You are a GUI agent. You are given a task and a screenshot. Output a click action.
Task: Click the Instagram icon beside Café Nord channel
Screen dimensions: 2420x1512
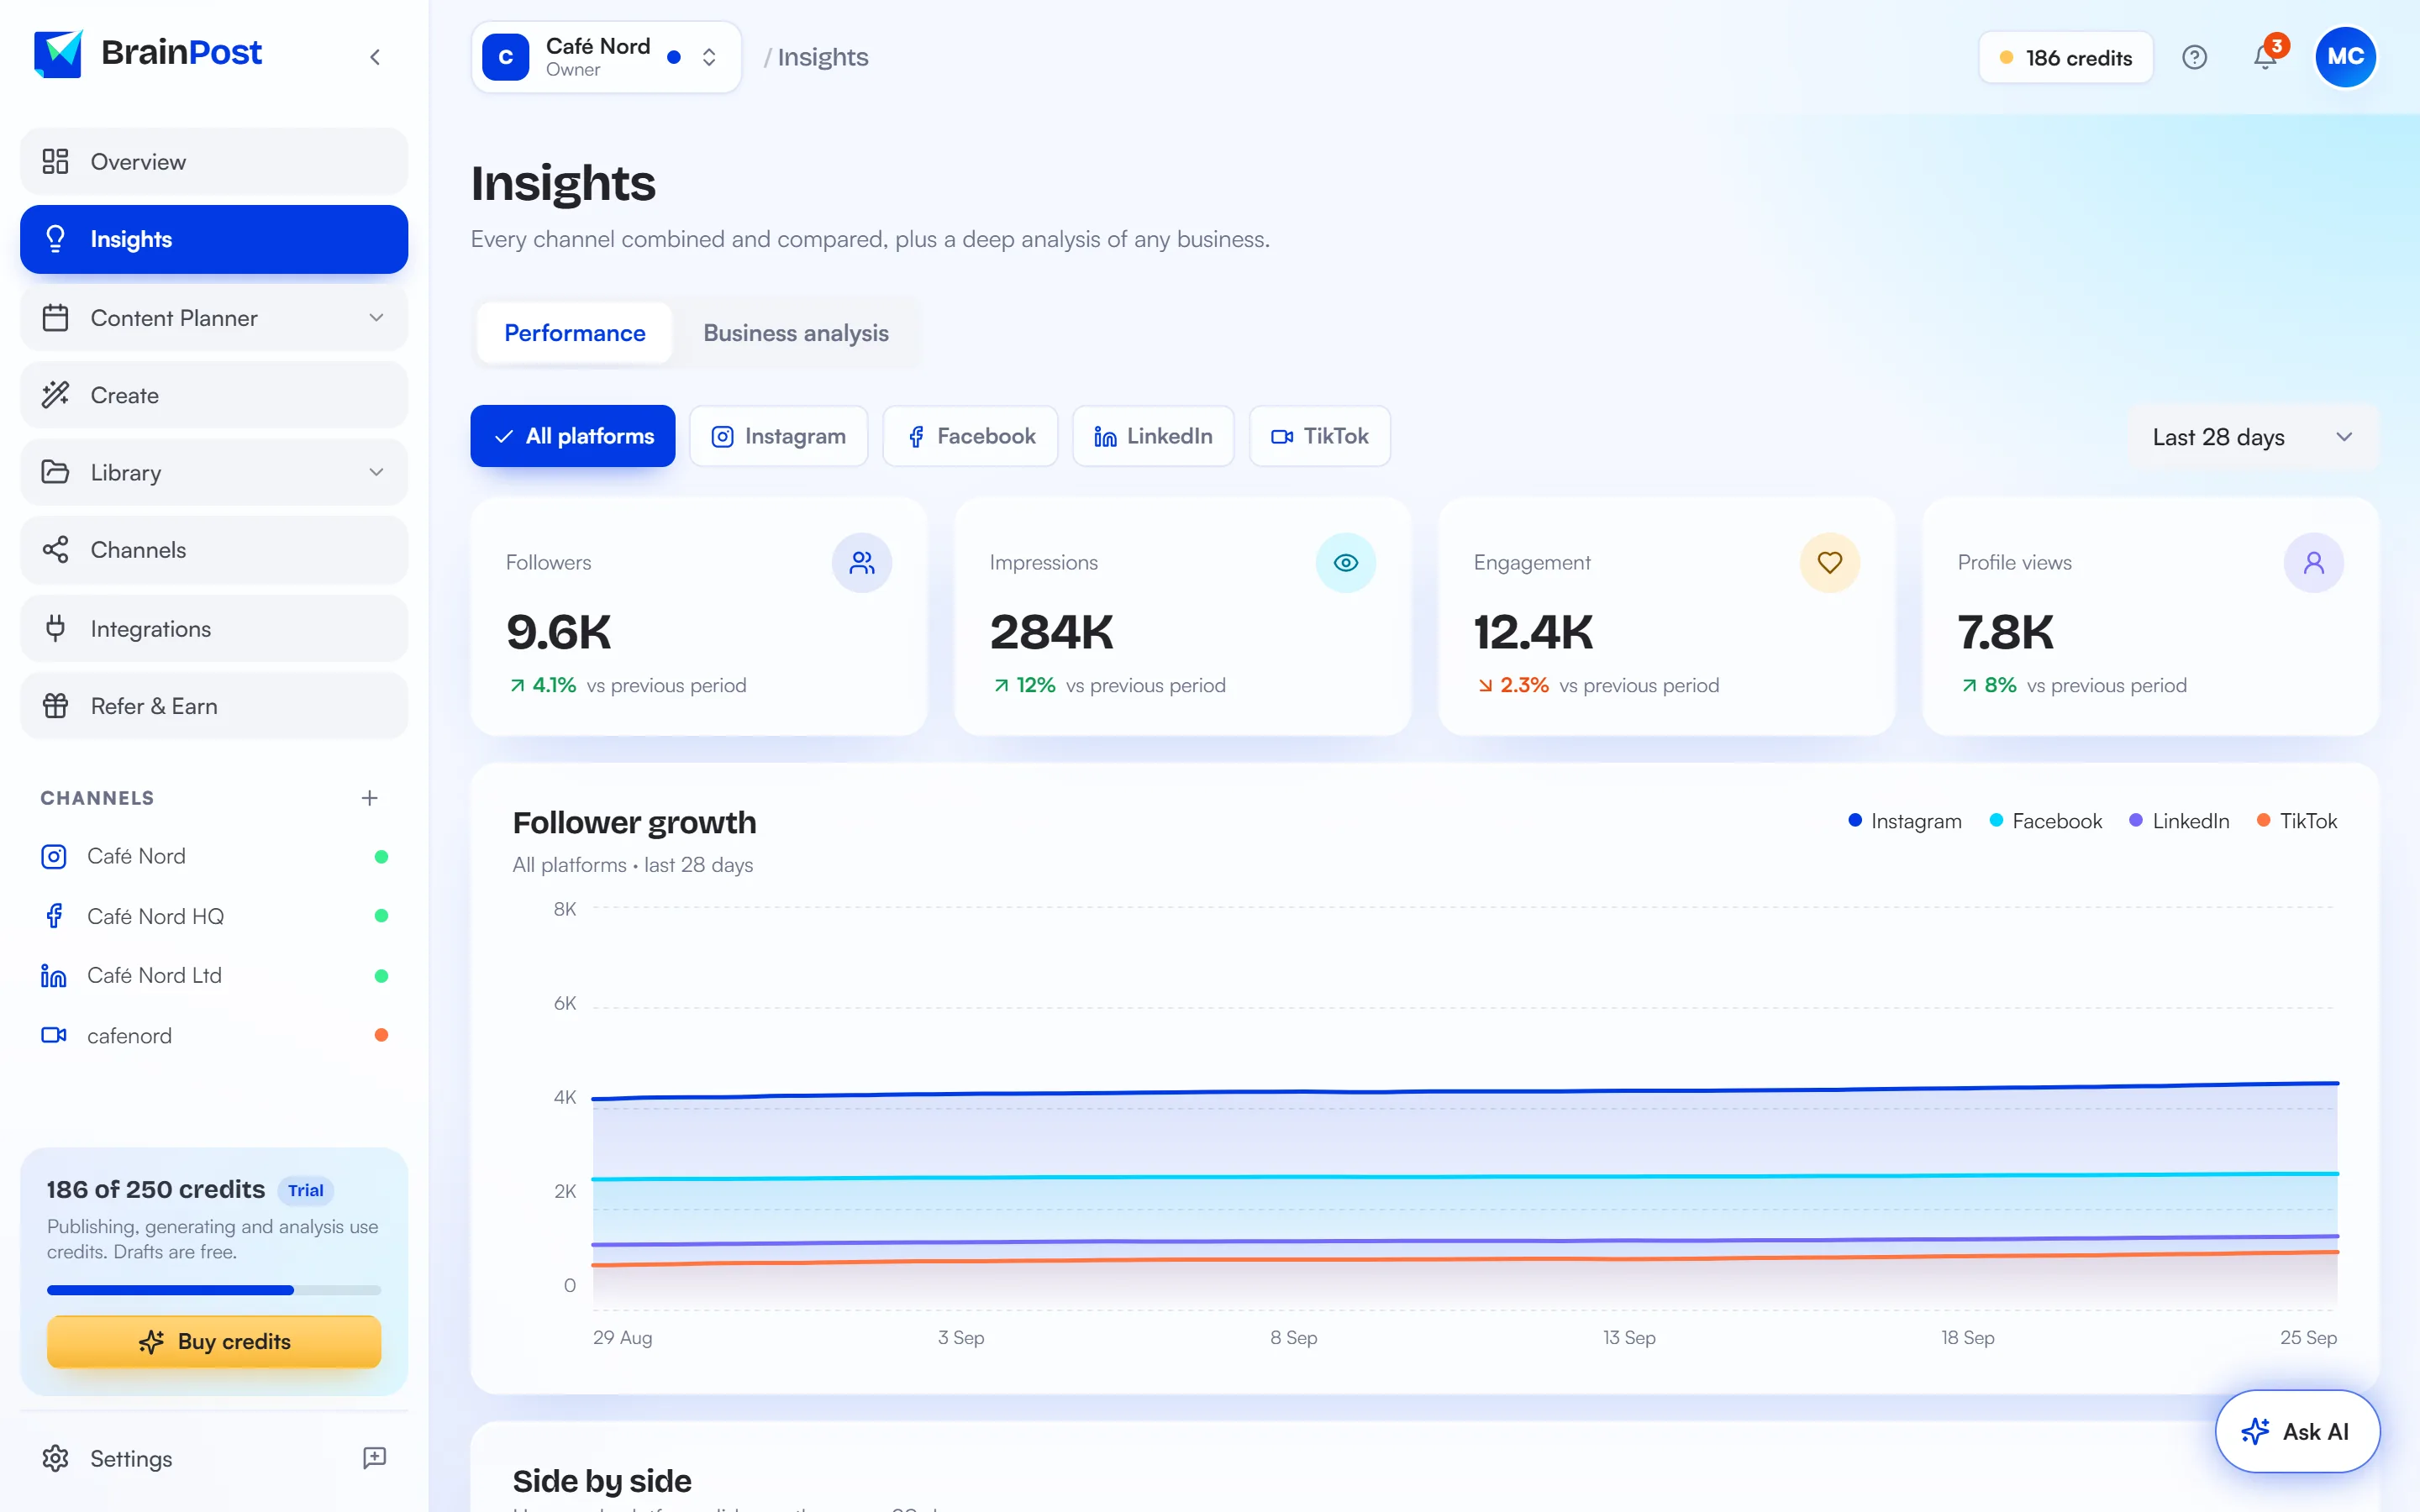coord(54,857)
